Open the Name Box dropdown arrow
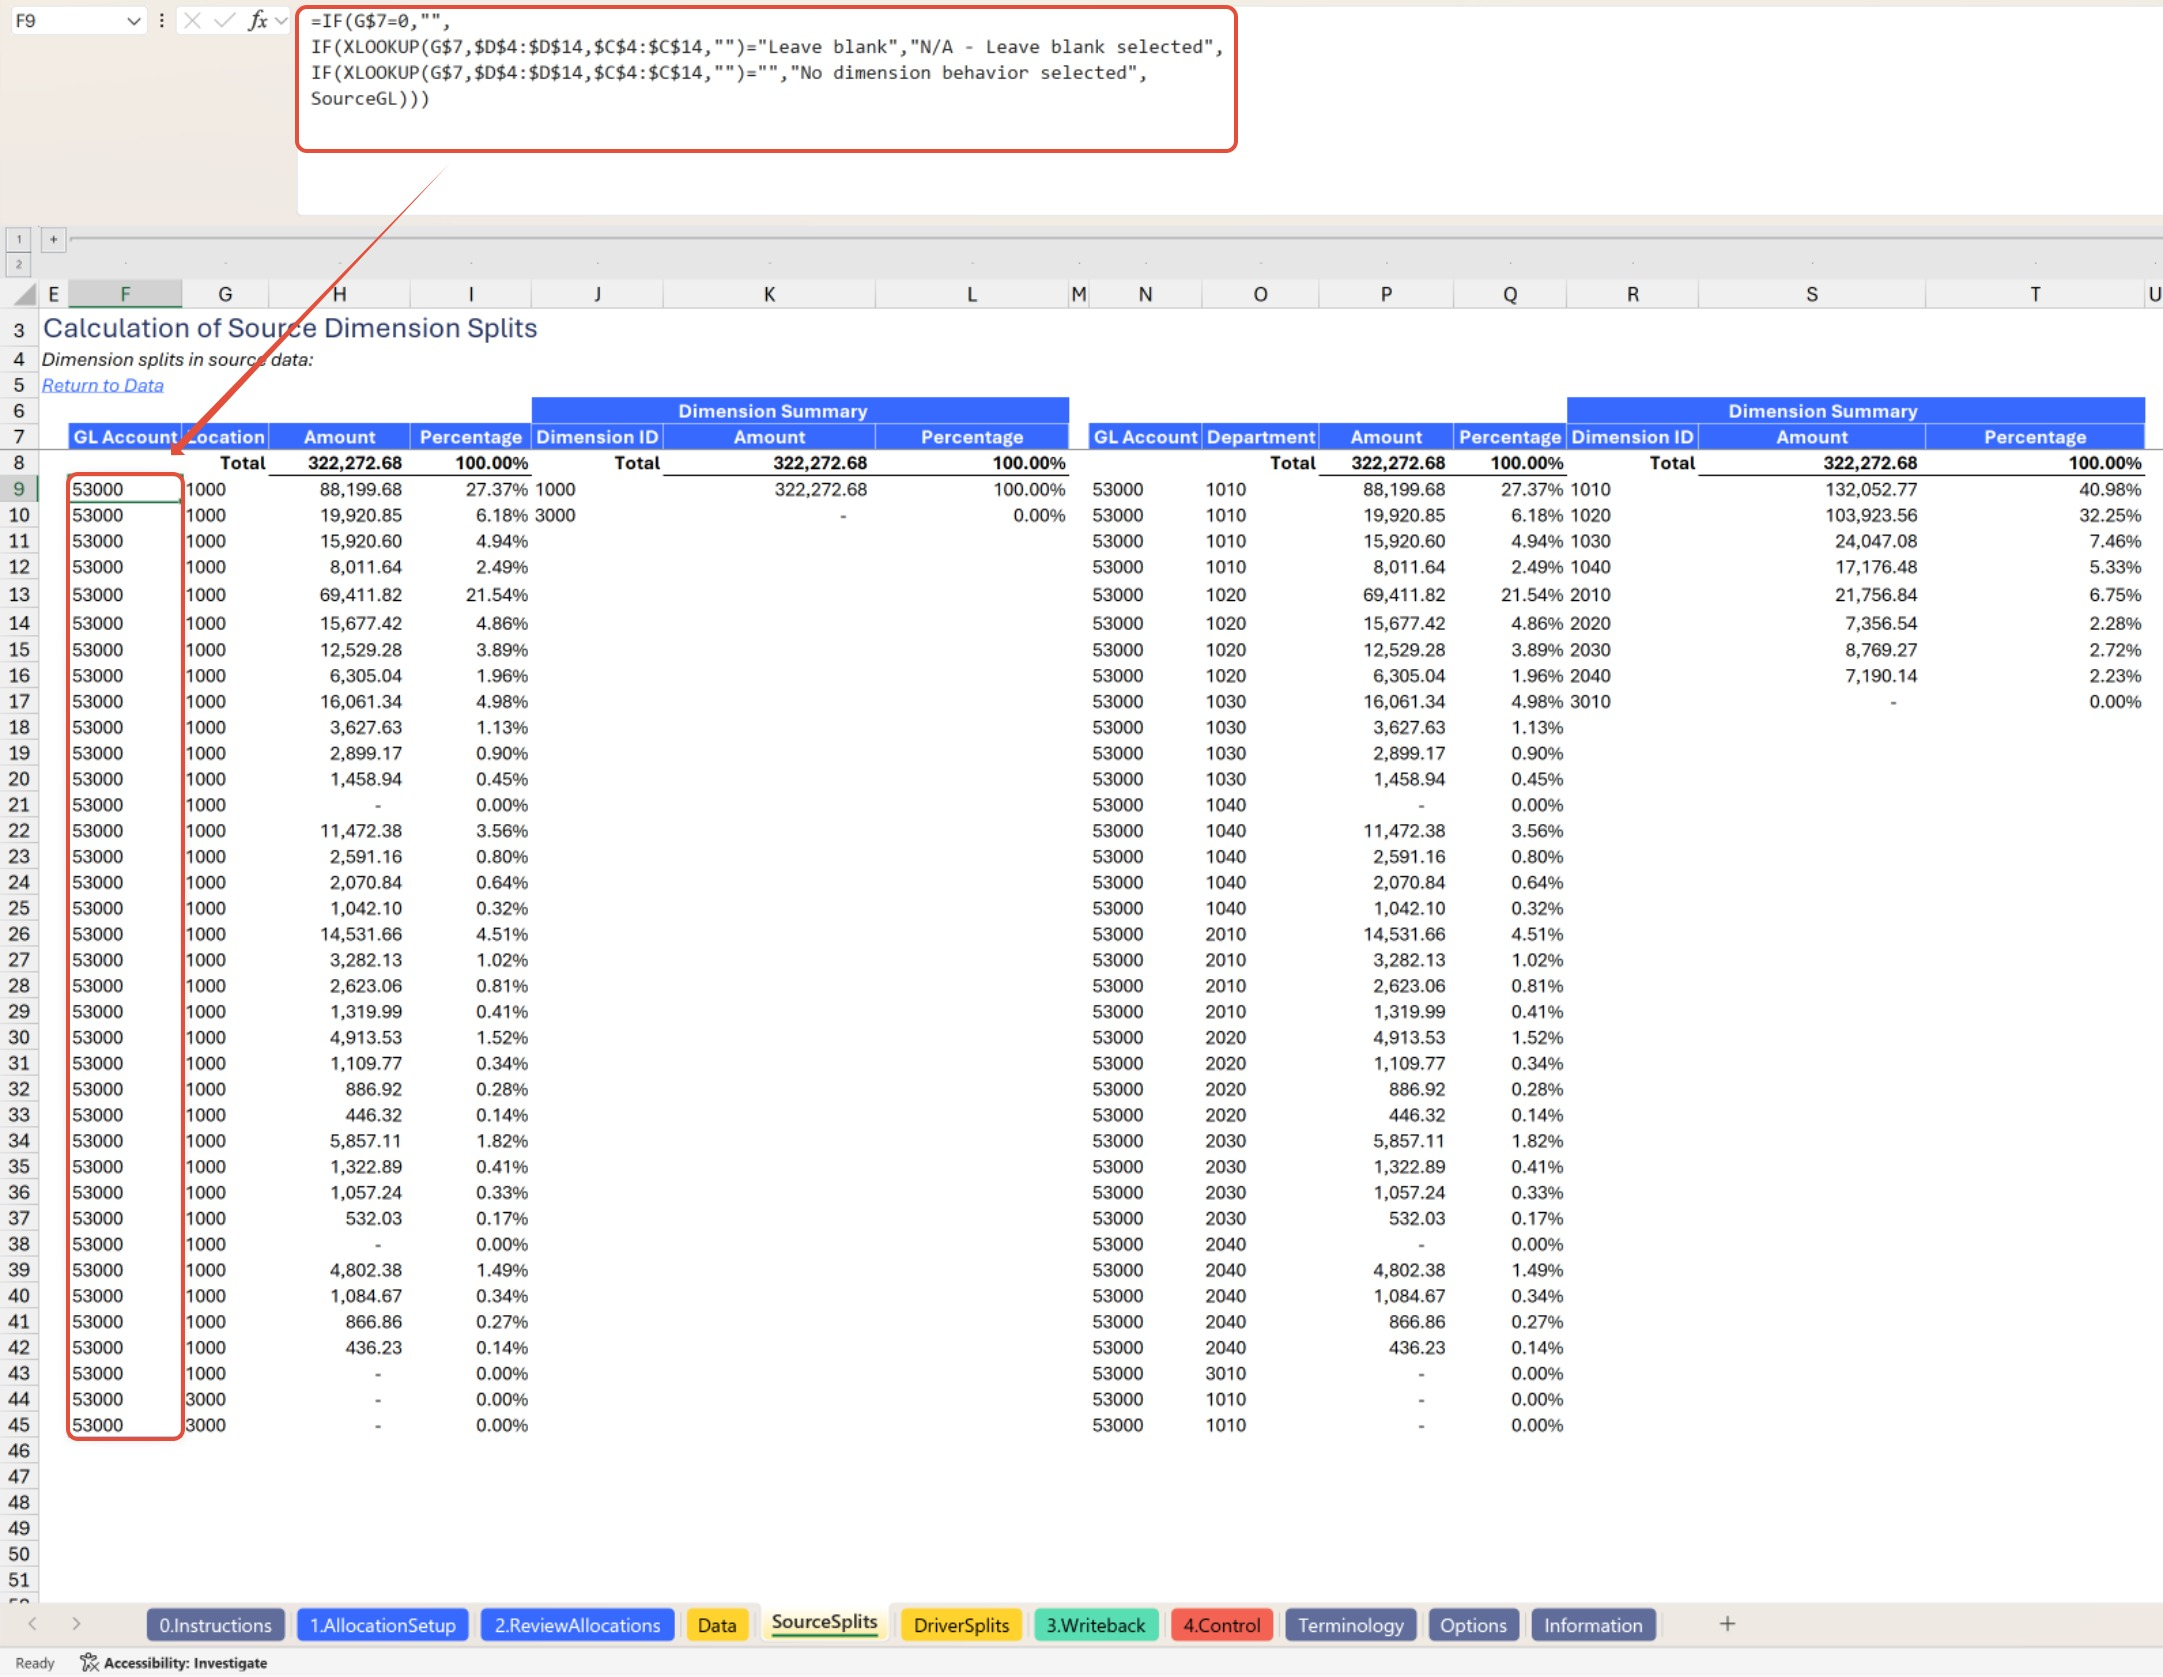This screenshot has height=1677, width=2163. pos(133,20)
